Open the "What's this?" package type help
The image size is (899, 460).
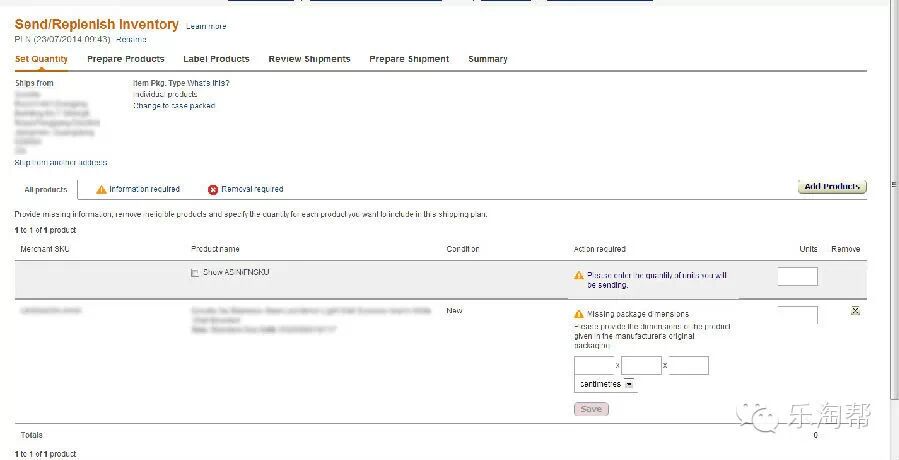coord(209,83)
